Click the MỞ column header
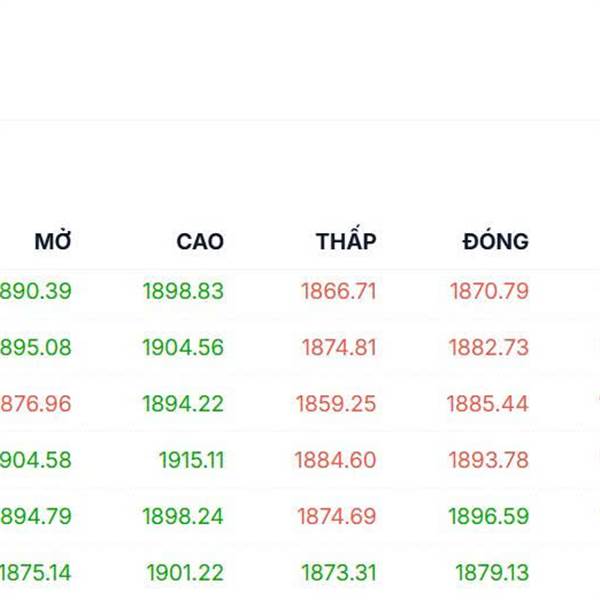Screen dimensions: 600x600 [53, 241]
